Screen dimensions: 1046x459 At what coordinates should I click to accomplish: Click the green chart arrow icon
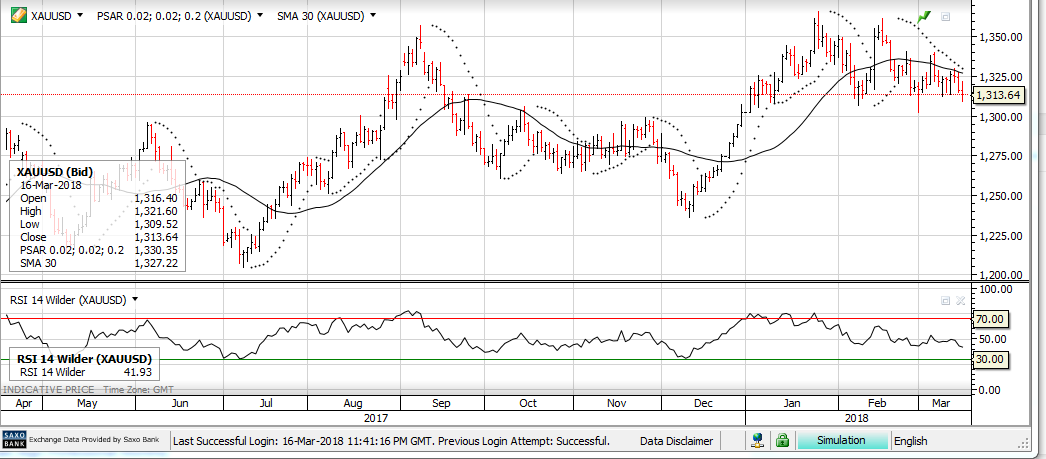(x=924, y=17)
